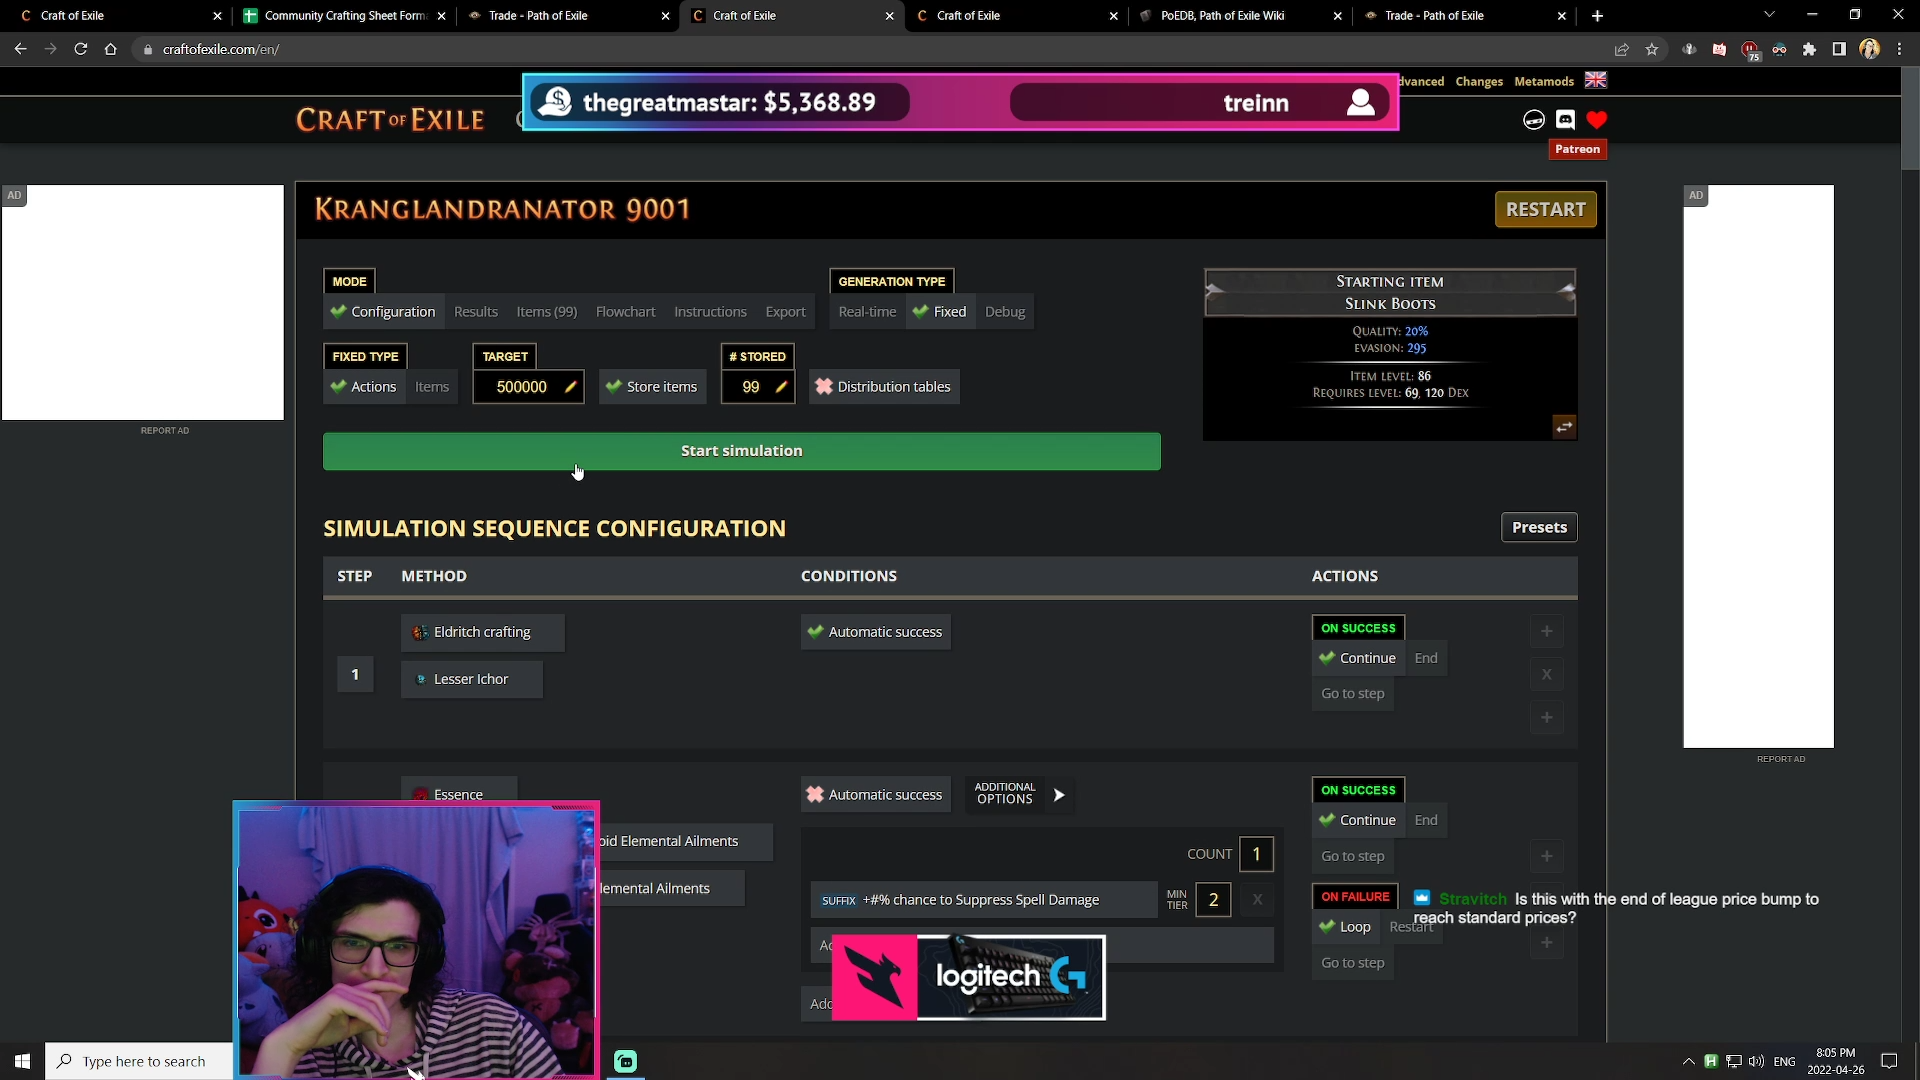
Task: Switch to the Flowchart mode tab
Action: (625, 312)
